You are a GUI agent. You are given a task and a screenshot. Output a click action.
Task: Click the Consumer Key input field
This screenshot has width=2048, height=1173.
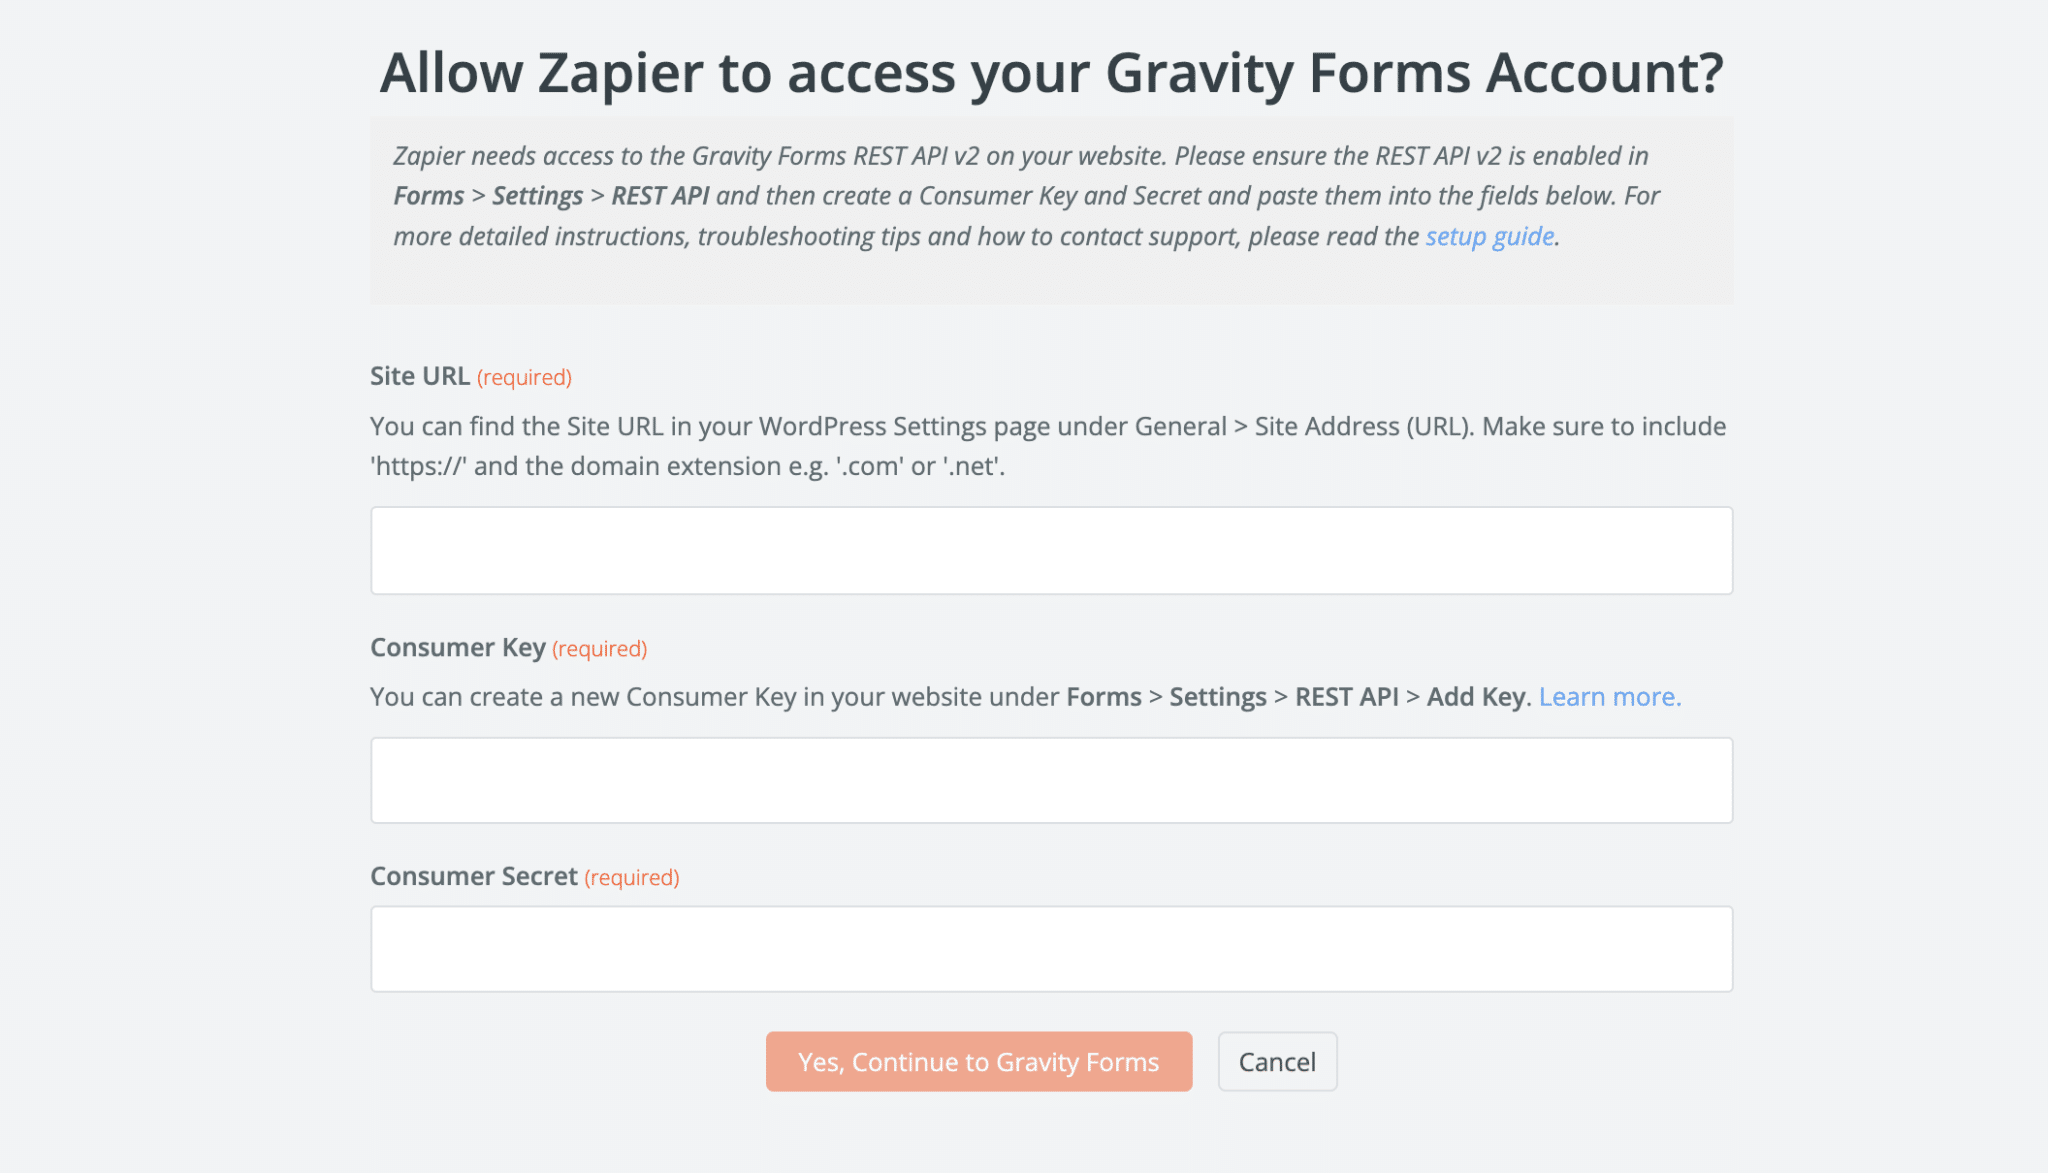[1051, 779]
